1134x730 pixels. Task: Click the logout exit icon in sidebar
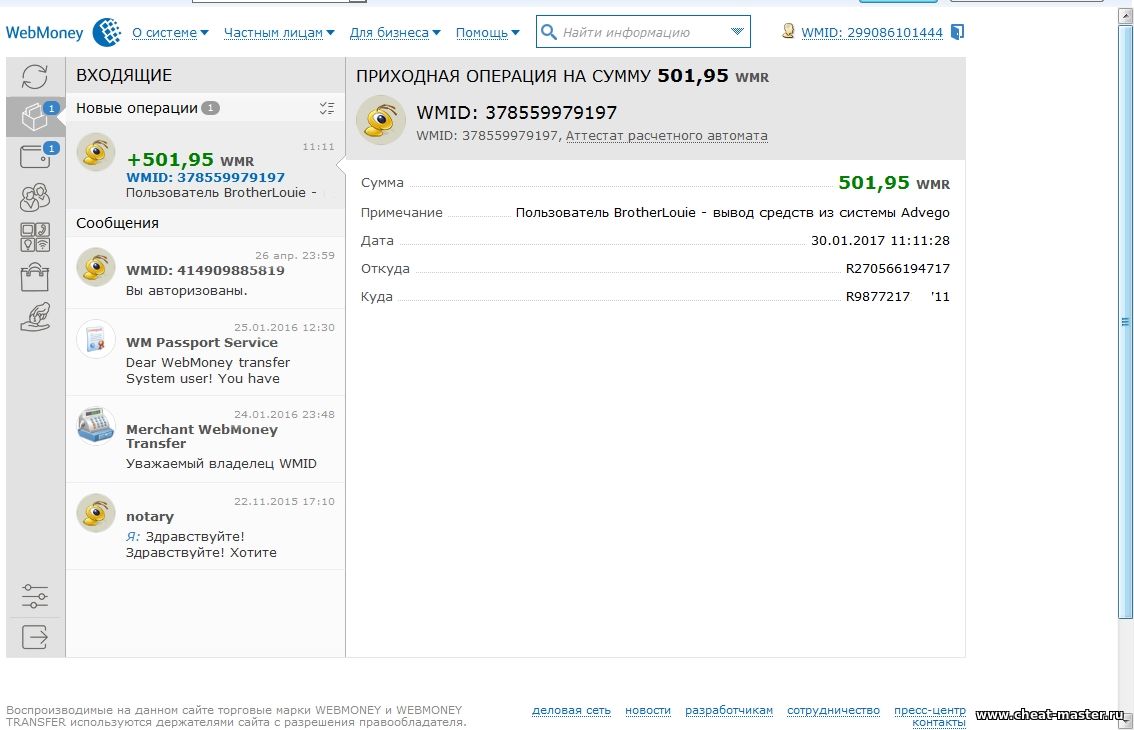point(35,637)
